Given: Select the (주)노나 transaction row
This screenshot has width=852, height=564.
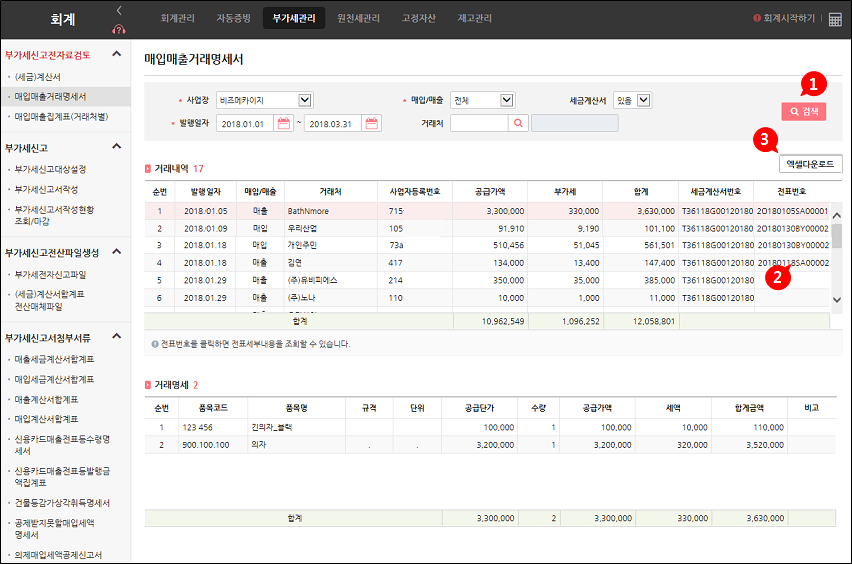Looking at the screenshot, I should pos(487,298).
